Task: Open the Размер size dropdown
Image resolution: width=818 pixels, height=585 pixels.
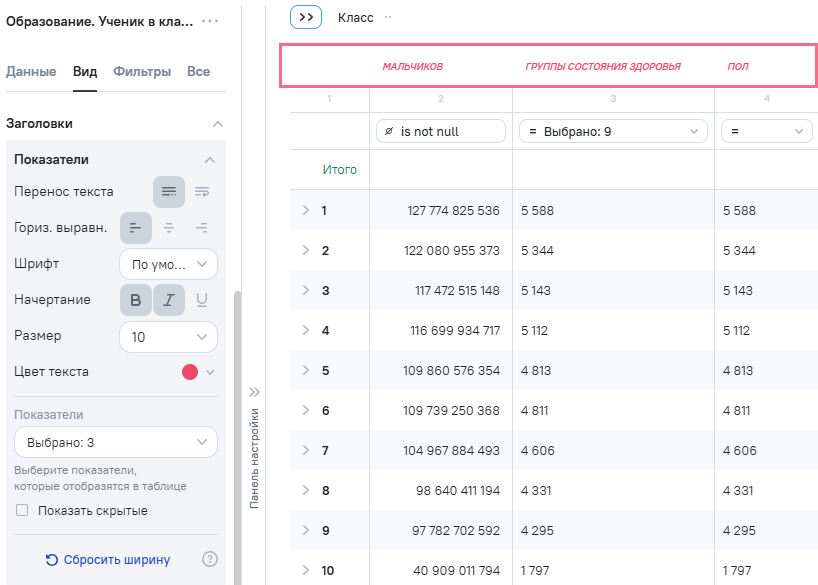Action: [168, 337]
